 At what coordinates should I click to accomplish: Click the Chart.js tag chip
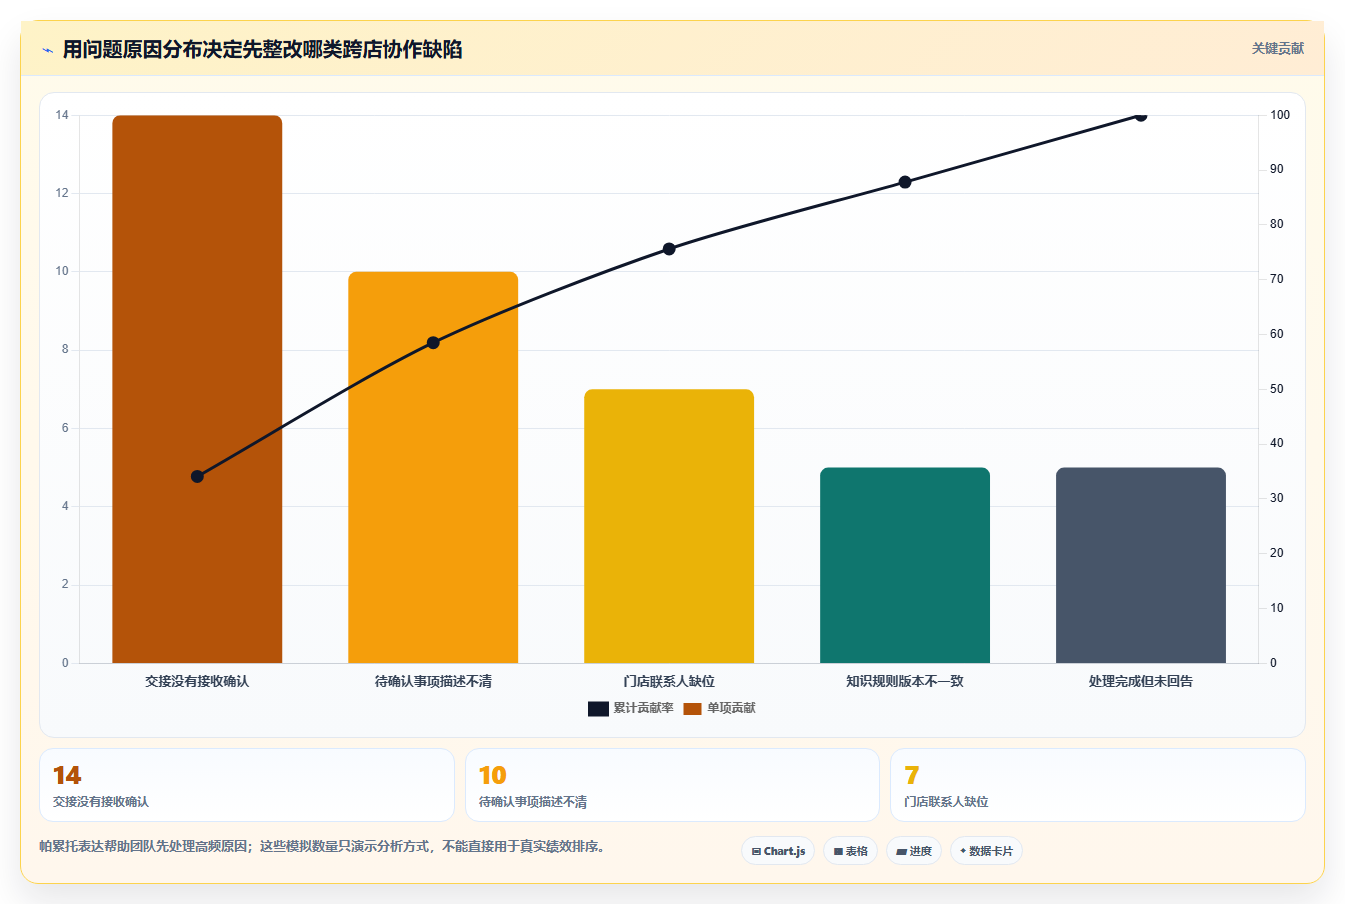778,851
